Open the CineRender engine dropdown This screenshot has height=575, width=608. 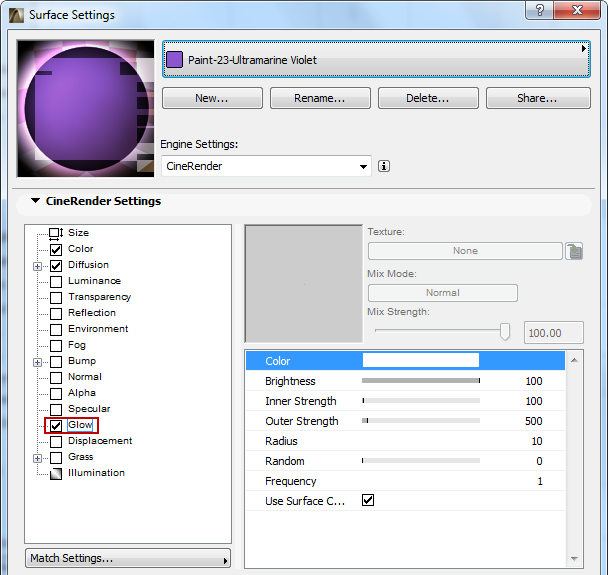266,166
